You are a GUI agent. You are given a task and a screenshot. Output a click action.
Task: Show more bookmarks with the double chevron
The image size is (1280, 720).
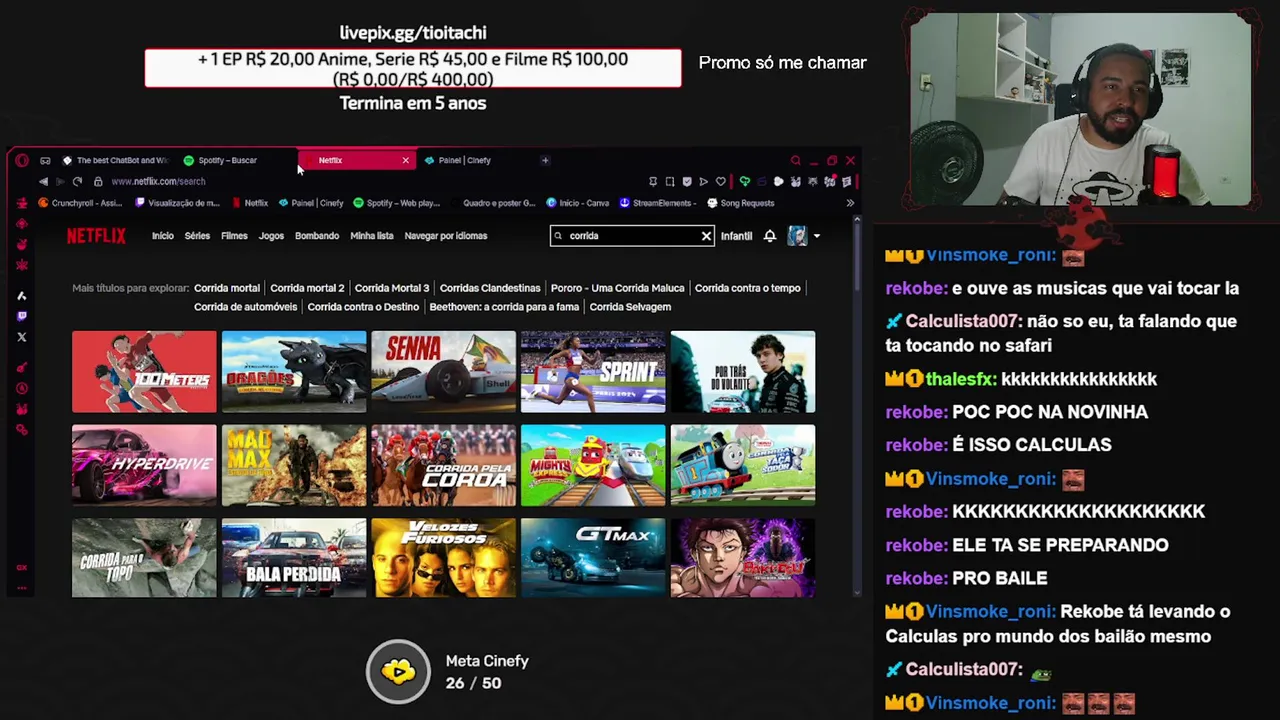point(850,203)
